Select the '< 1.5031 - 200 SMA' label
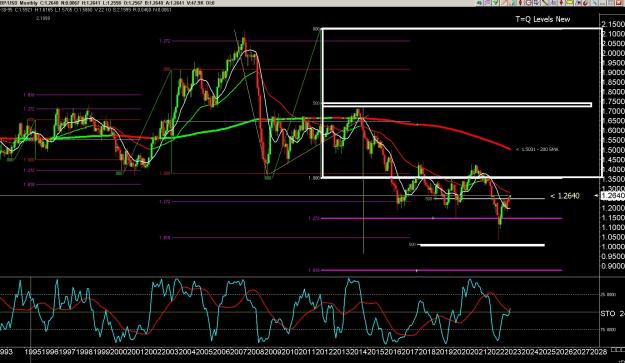The height and width of the screenshot is (363, 625). tap(537, 149)
